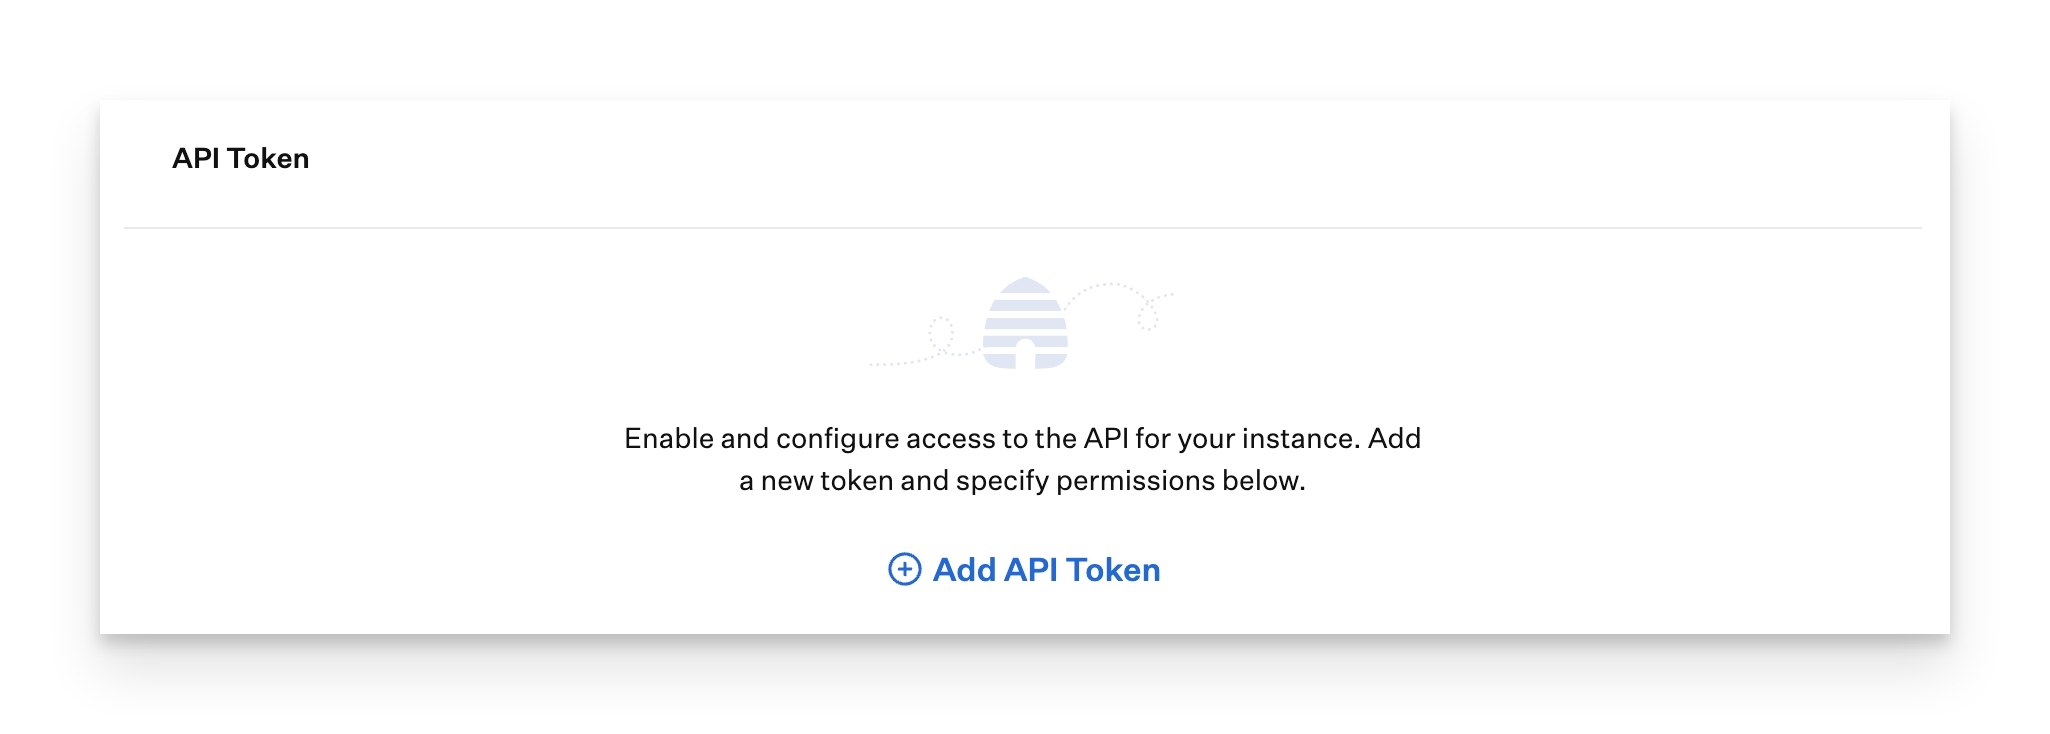Click the word "API" in the blue link
The image size is (2050, 734).
click(1030, 570)
